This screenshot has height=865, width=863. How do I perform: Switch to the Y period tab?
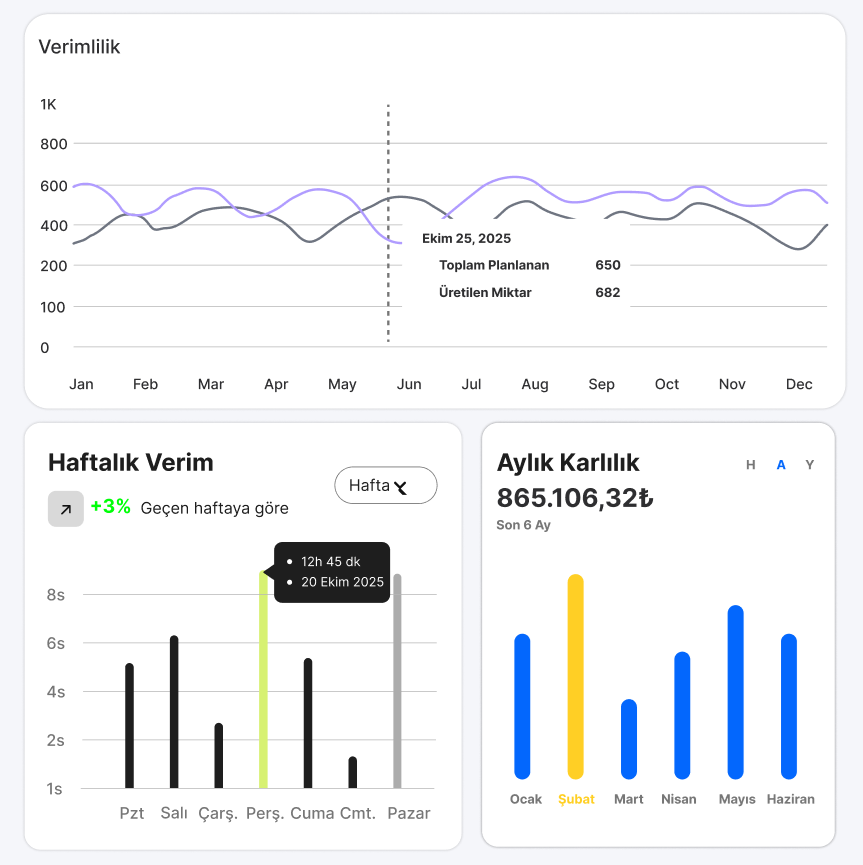[x=810, y=464]
